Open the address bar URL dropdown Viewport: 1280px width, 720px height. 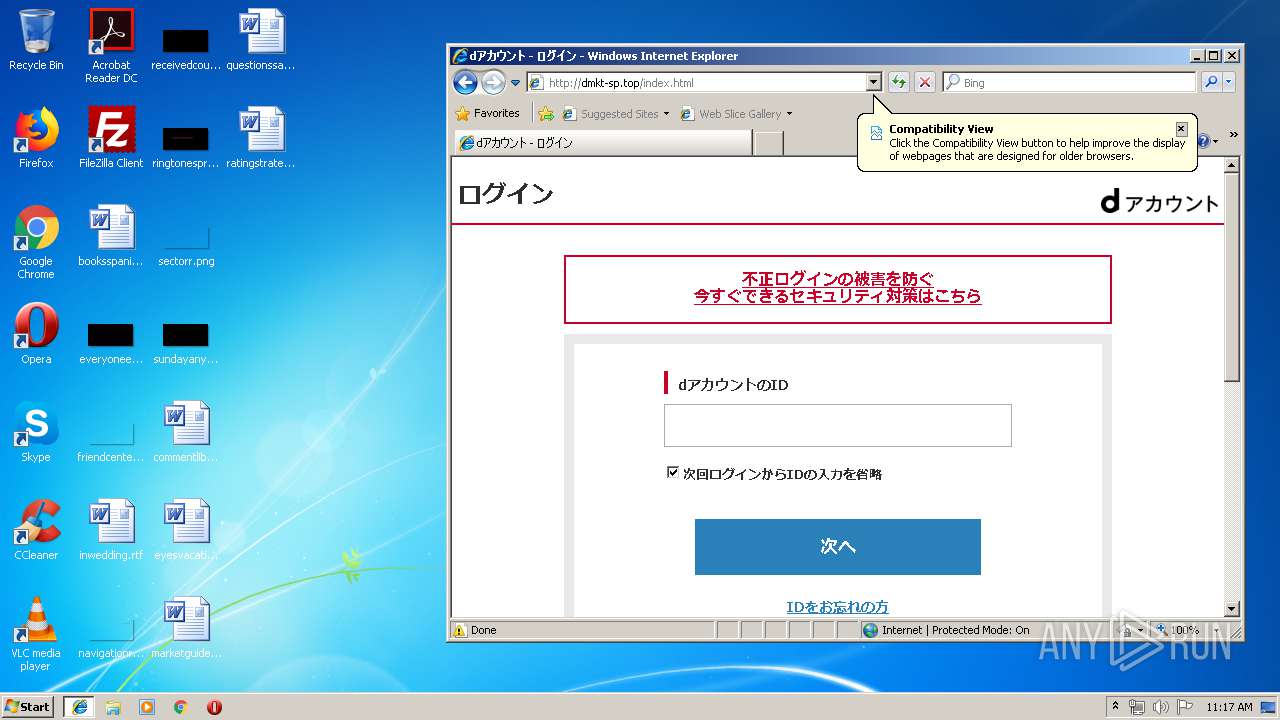[873, 82]
